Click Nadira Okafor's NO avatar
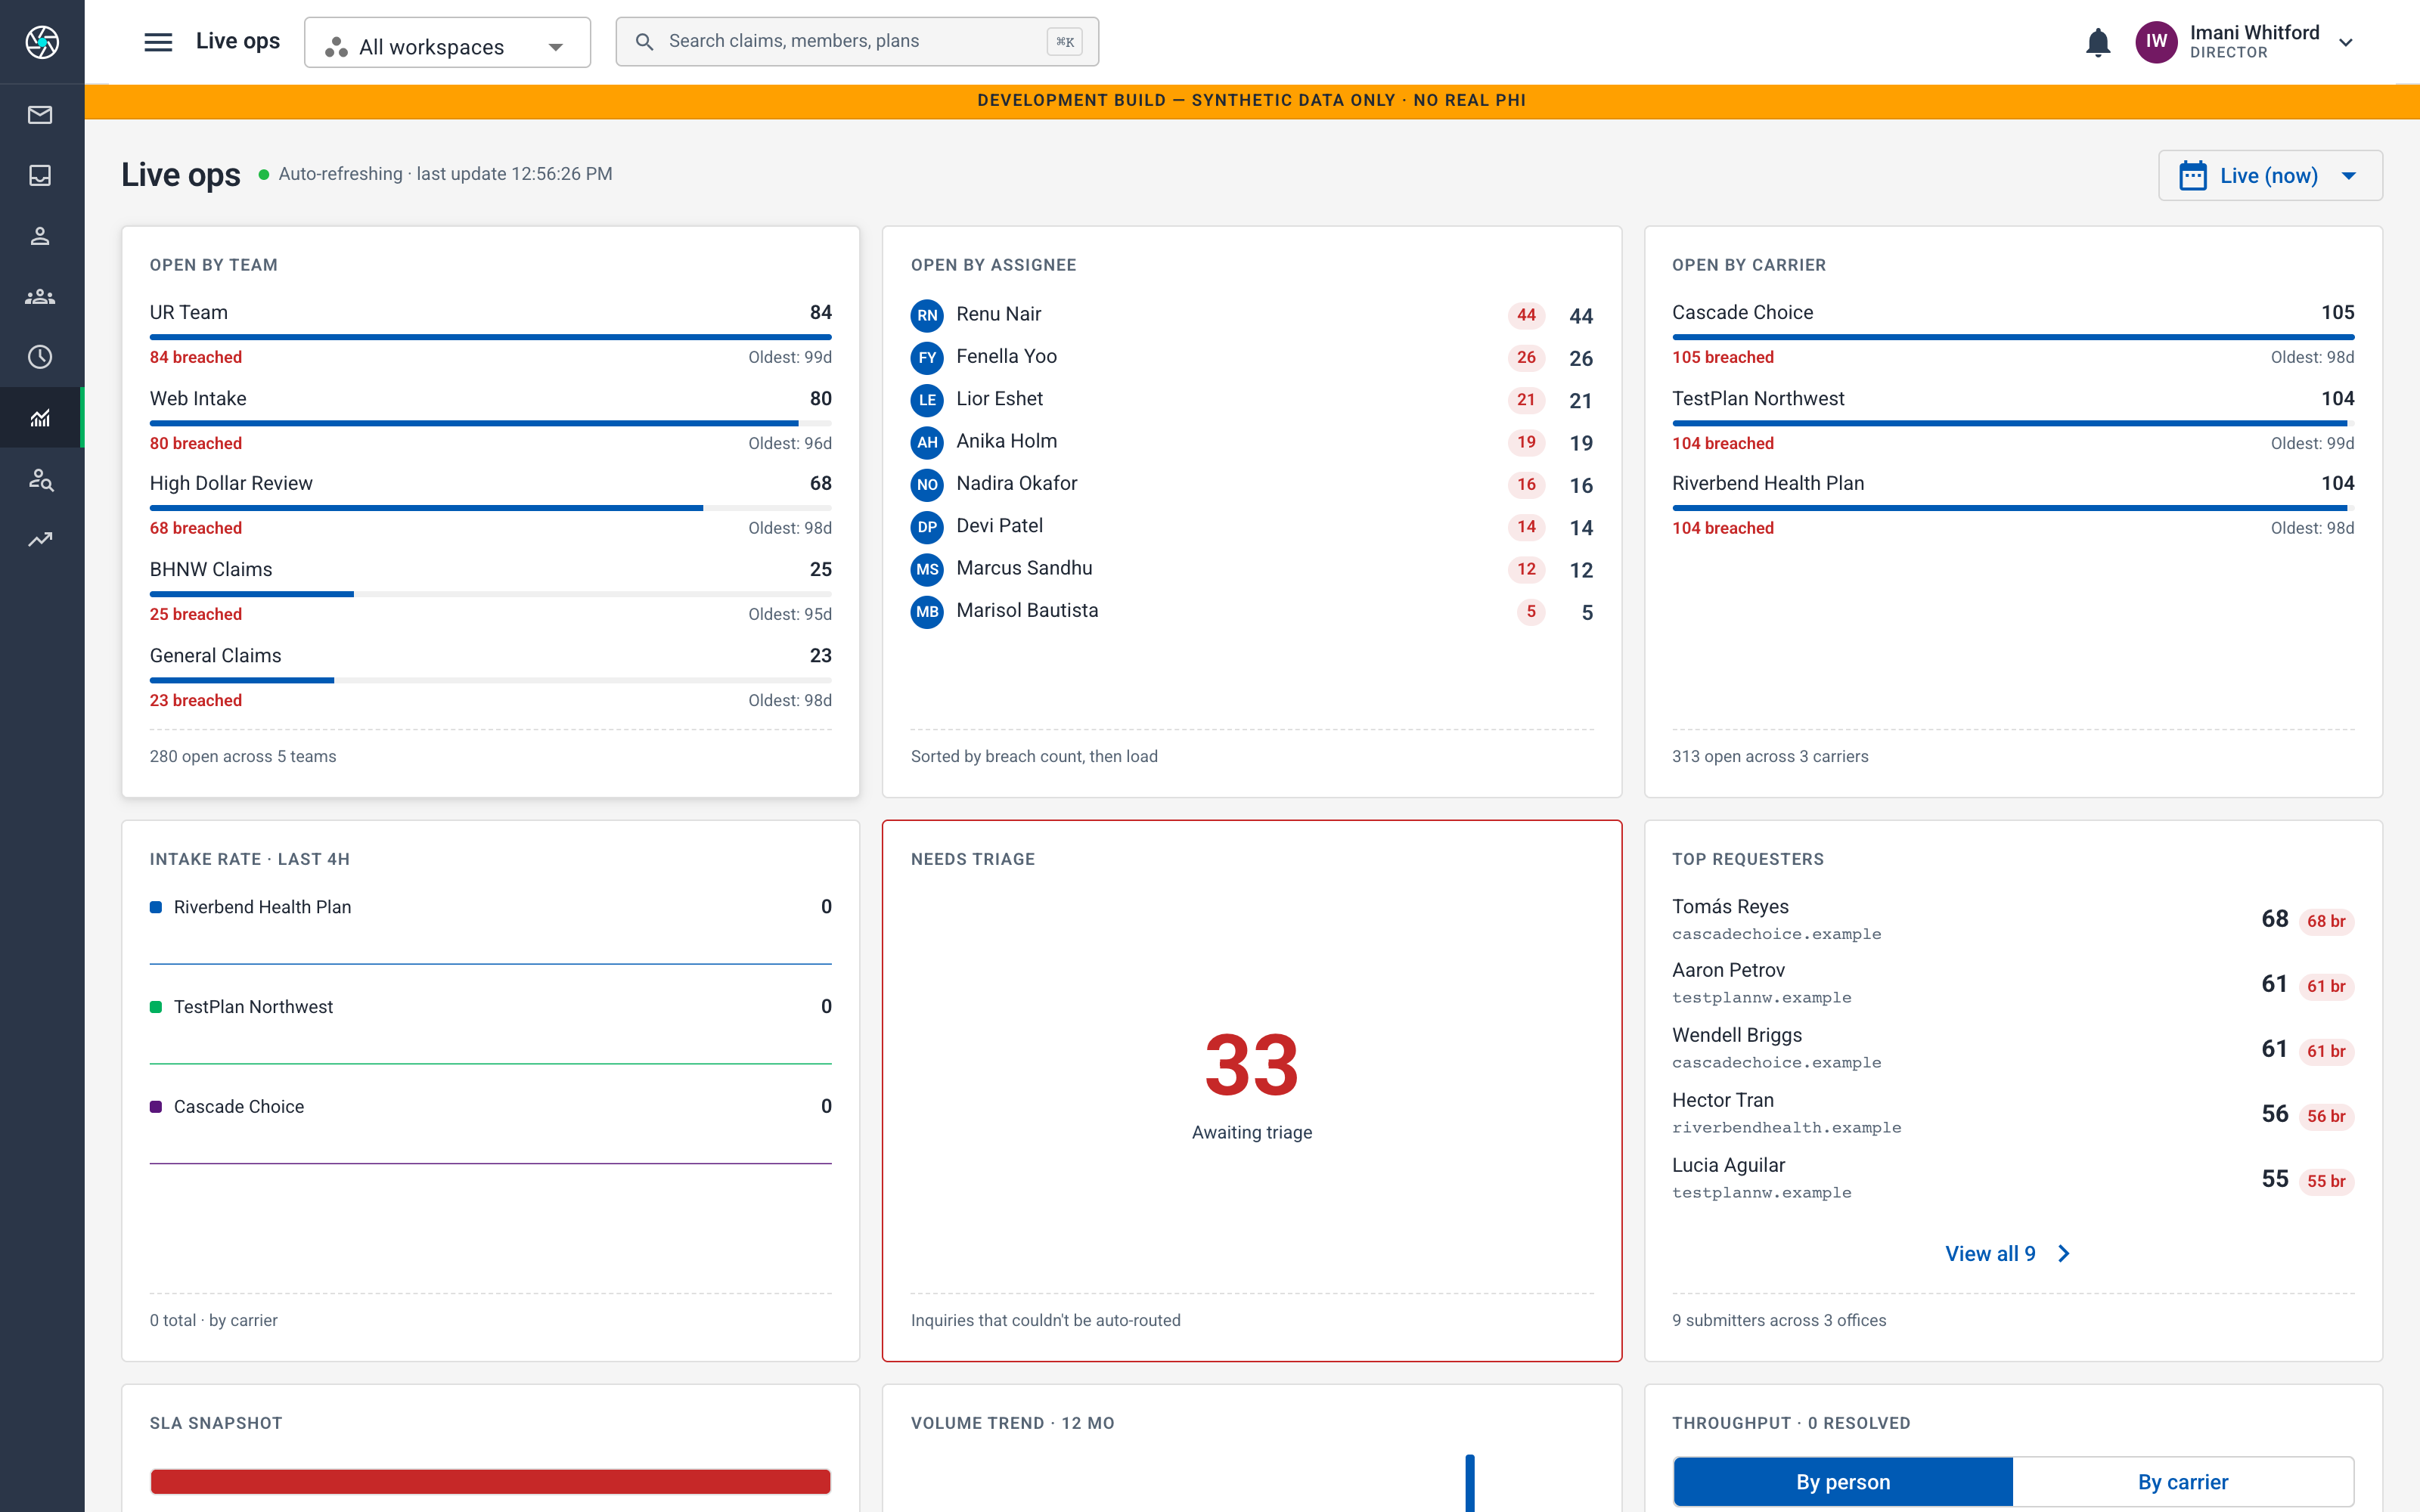Screen dimensions: 2420x1512 point(927,484)
